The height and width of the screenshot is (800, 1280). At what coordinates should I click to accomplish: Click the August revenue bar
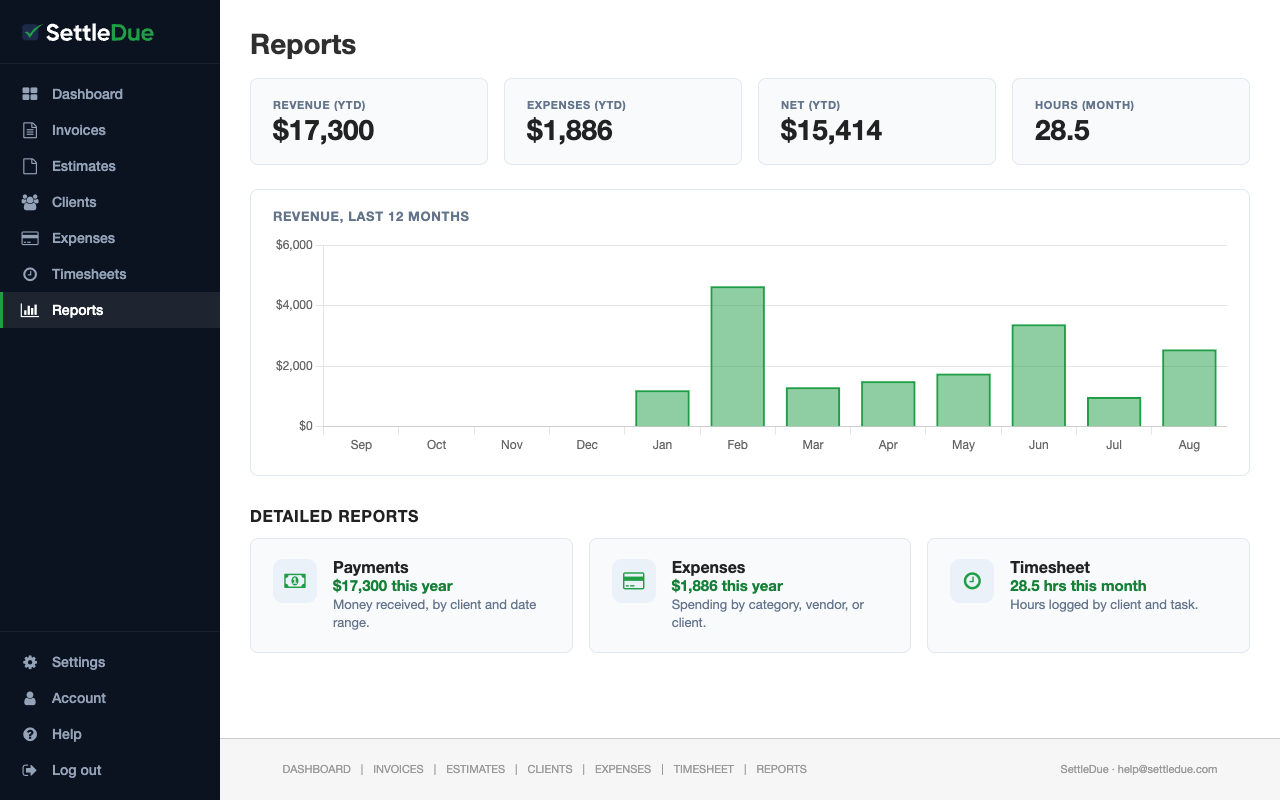pos(1189,388)
